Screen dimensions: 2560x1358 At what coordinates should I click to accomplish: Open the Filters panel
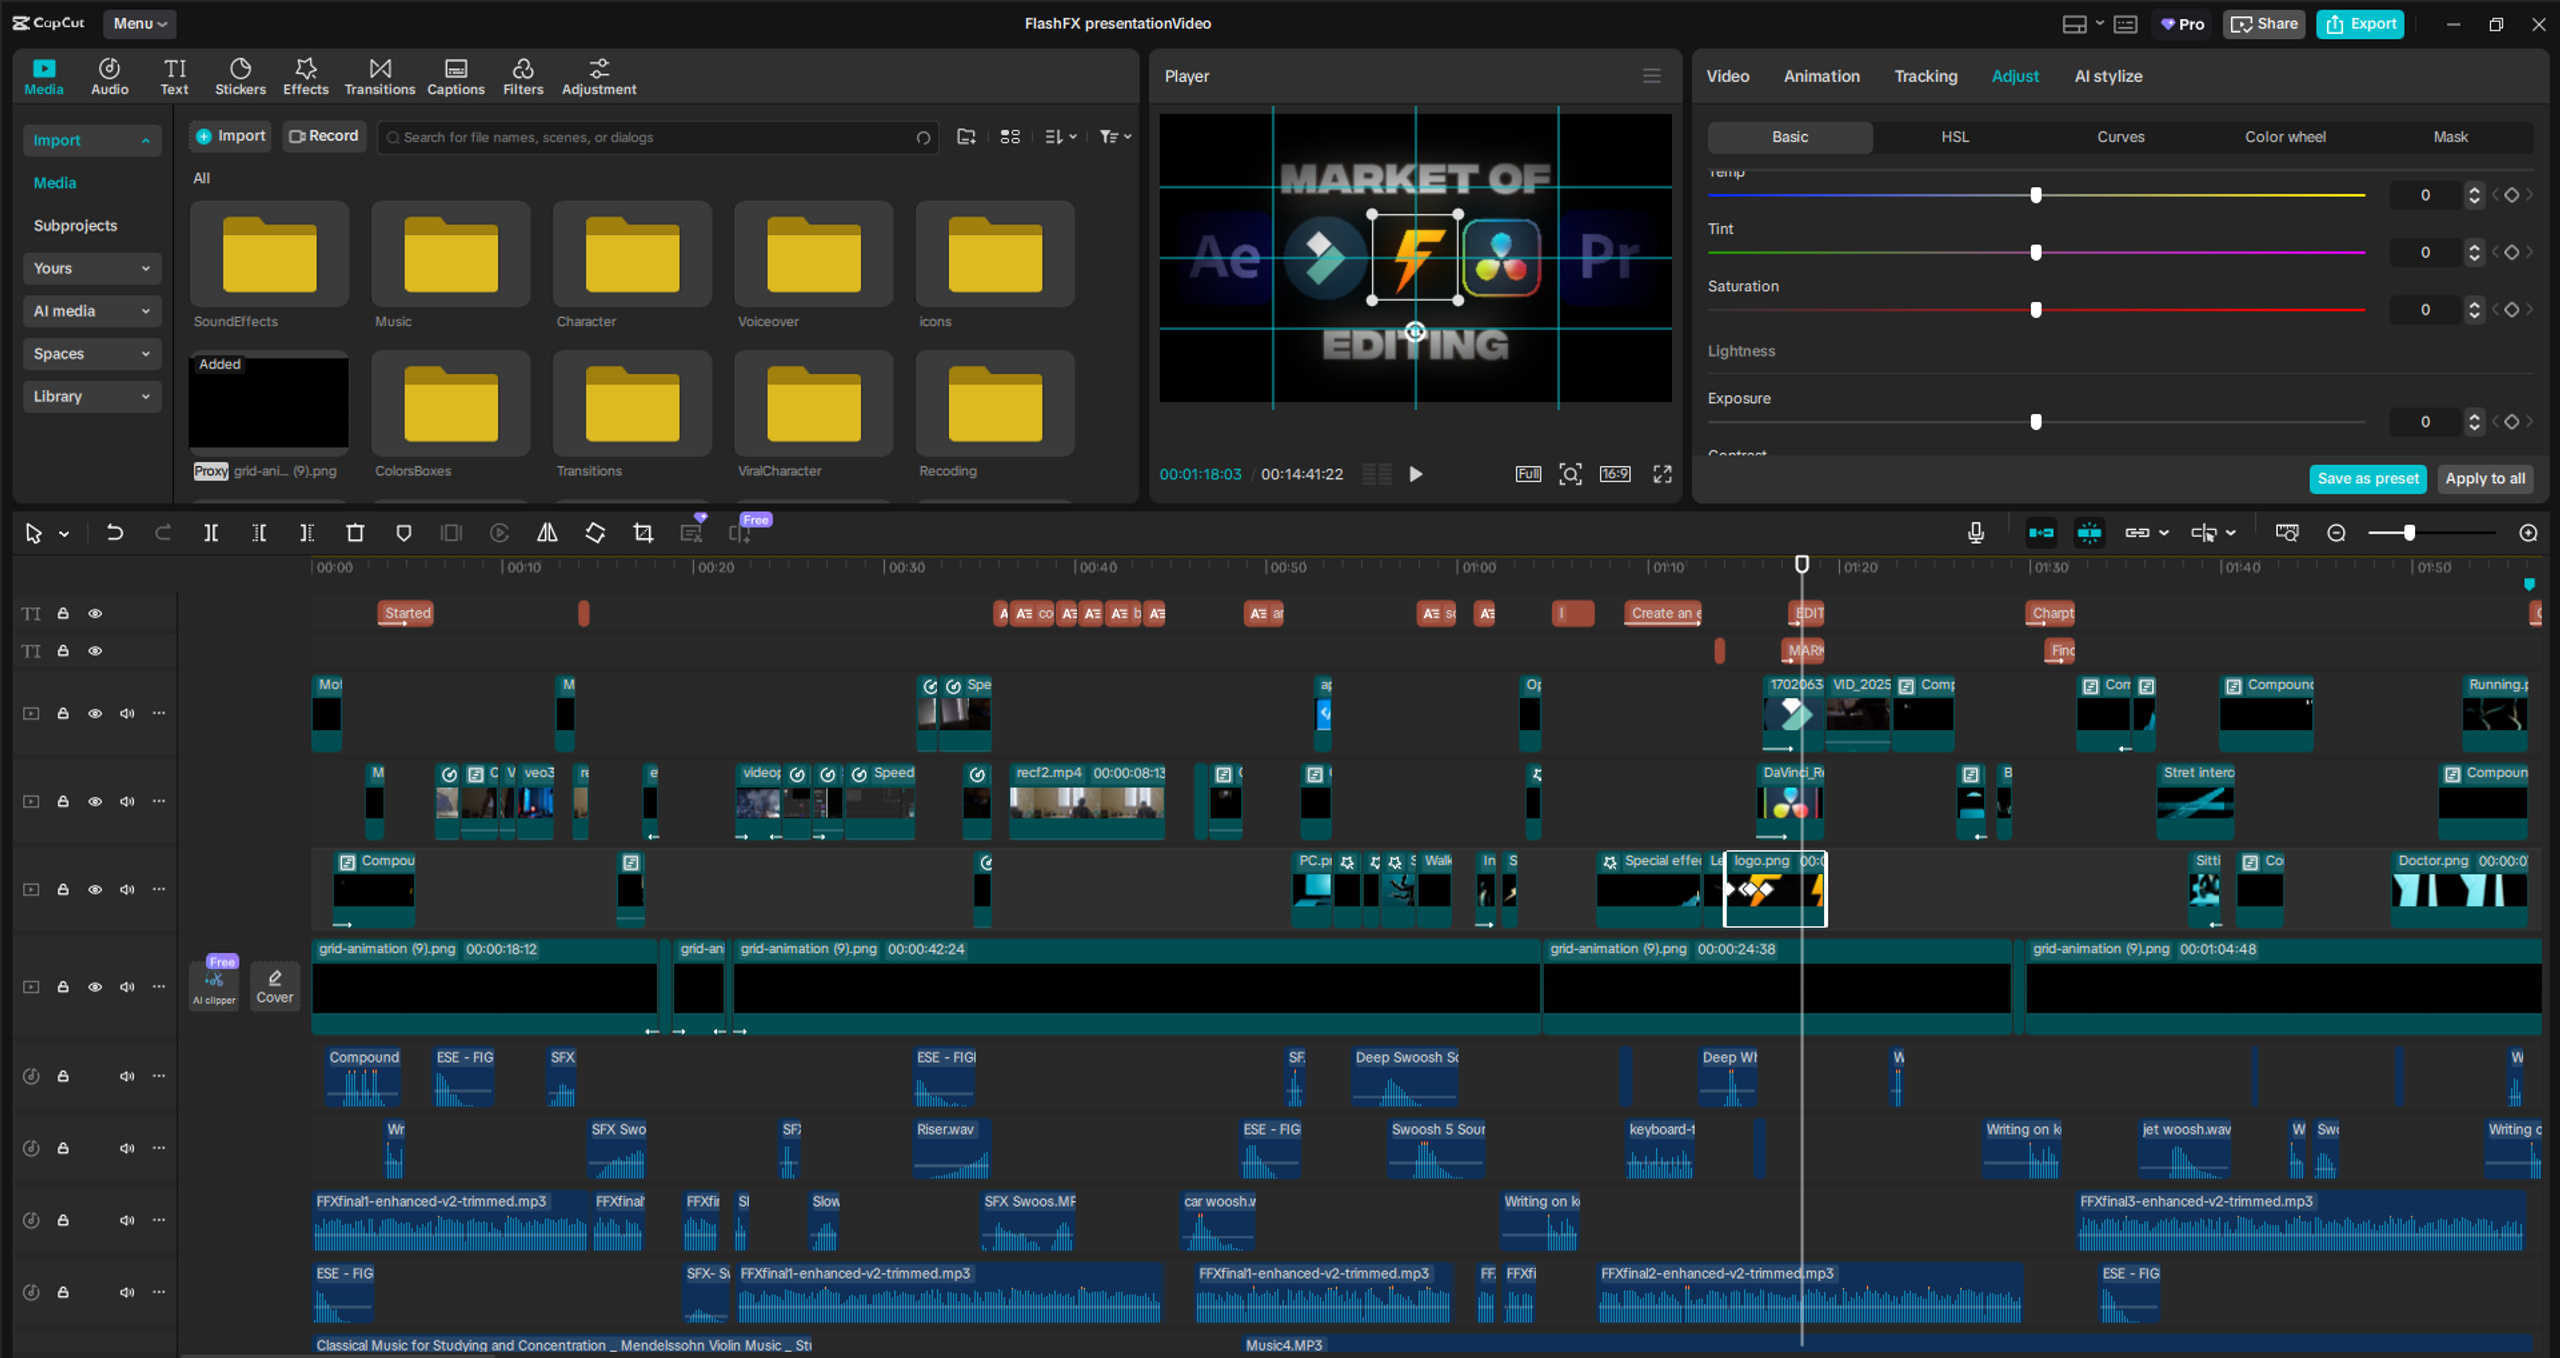click(x=522, y=76)
